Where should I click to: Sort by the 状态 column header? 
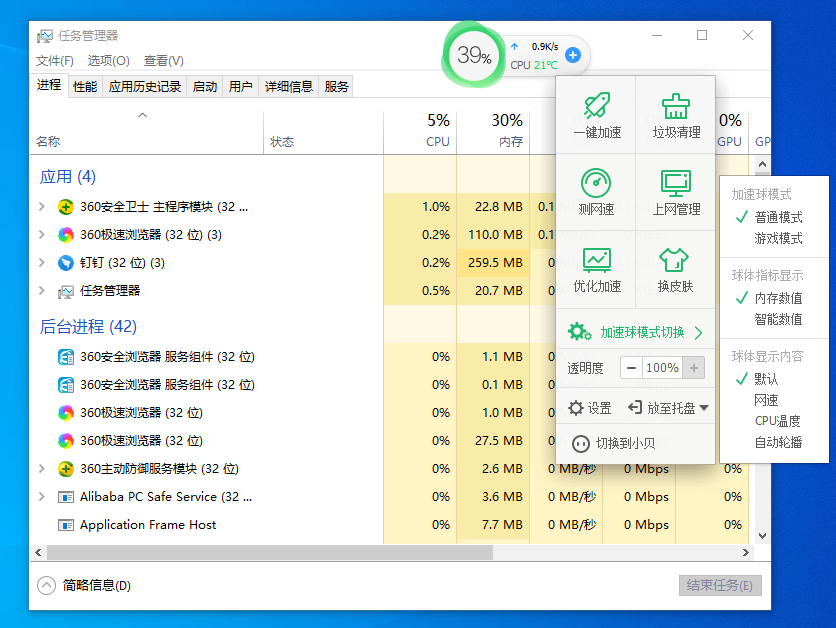(324, 131)
